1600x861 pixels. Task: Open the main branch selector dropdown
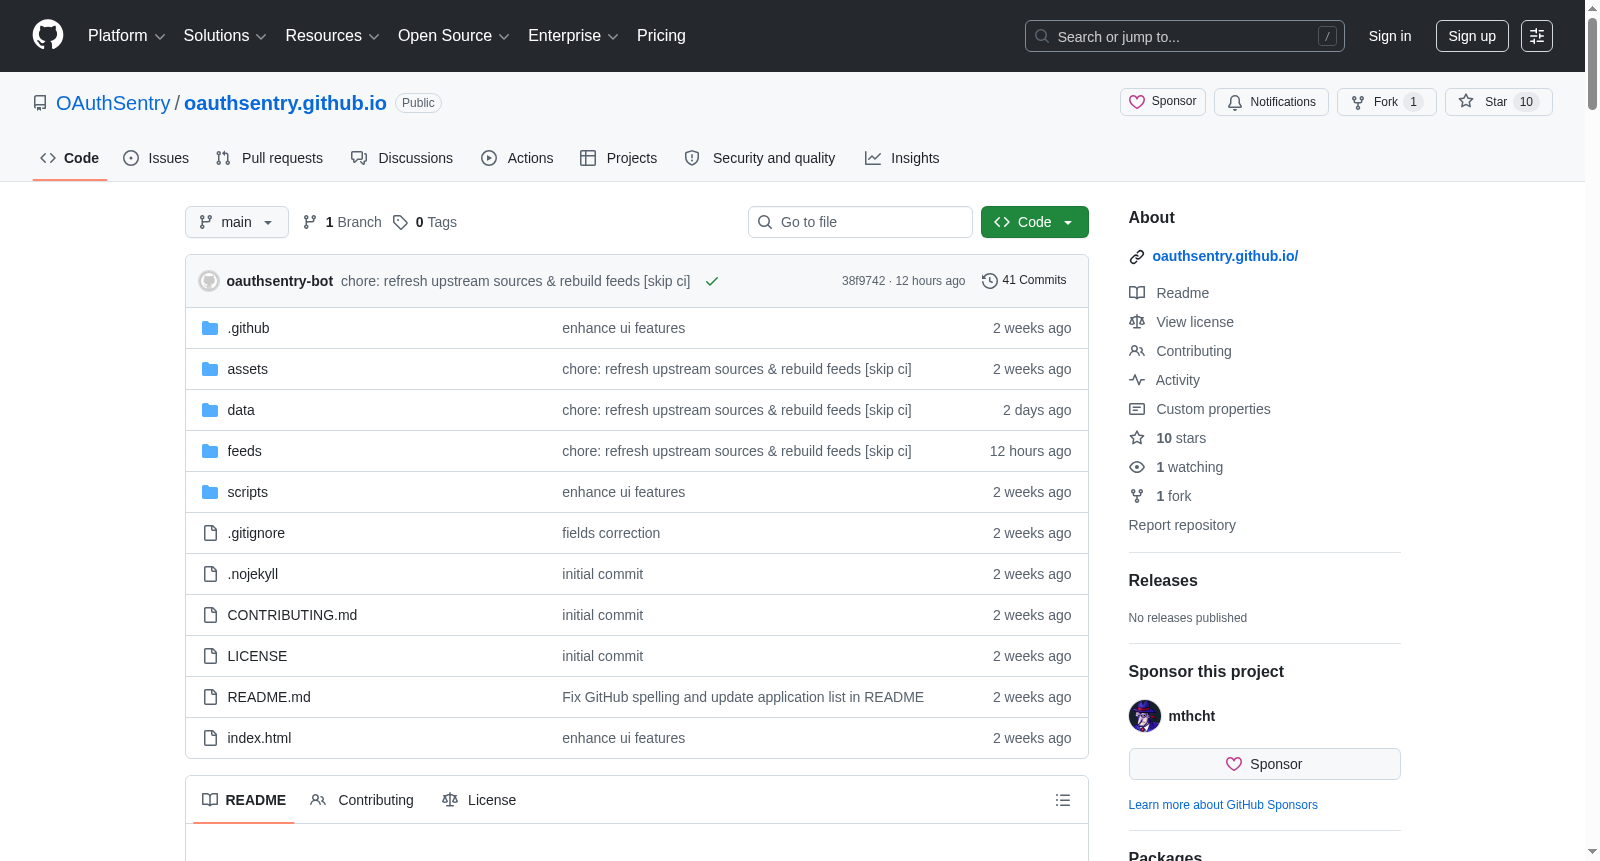237,222
